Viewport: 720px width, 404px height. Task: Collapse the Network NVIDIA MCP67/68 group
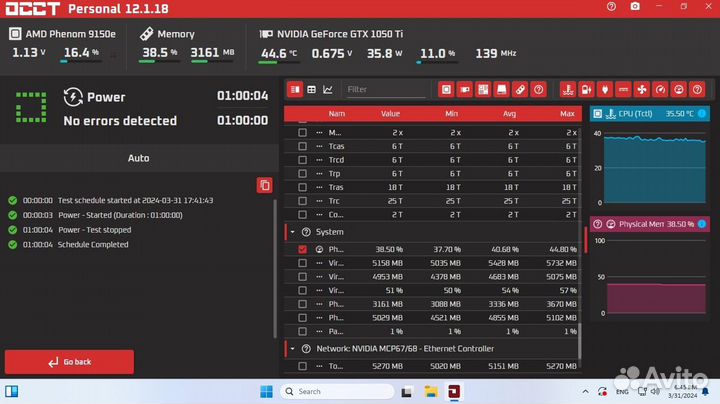click(x=292, y=349)
